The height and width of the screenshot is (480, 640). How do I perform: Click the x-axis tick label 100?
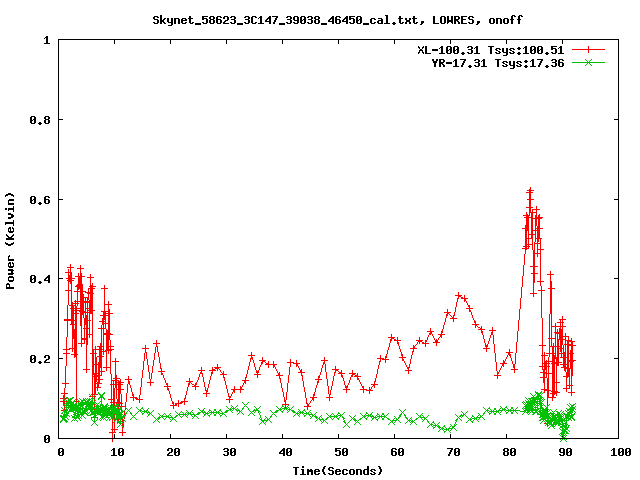tap(620, 452)
